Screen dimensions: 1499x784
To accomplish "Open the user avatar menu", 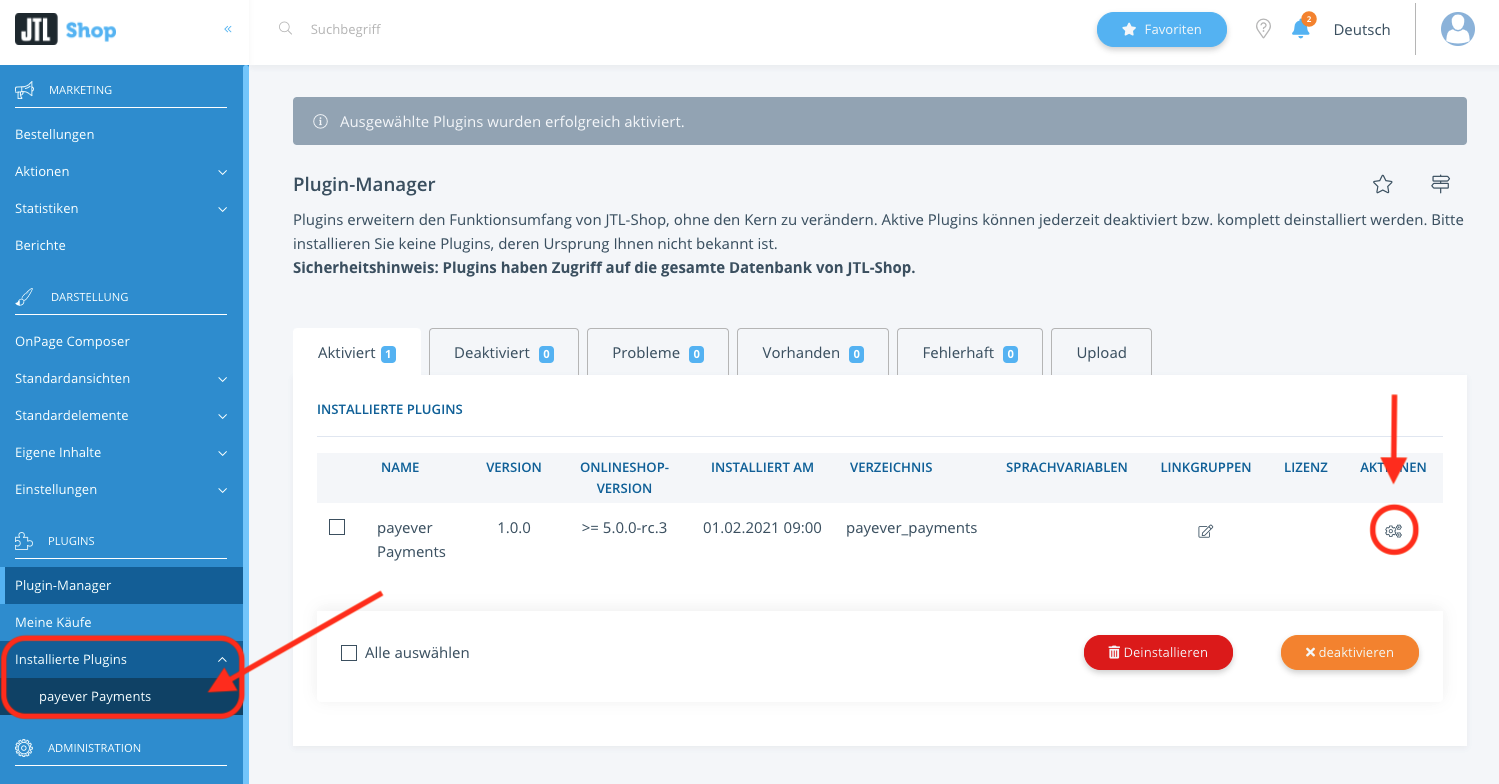I will click(x=1458, y=29).
